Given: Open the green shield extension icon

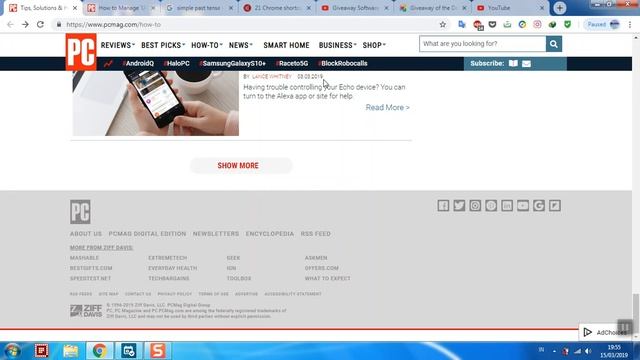Looking at the screenshot, I should click(567, 24).
